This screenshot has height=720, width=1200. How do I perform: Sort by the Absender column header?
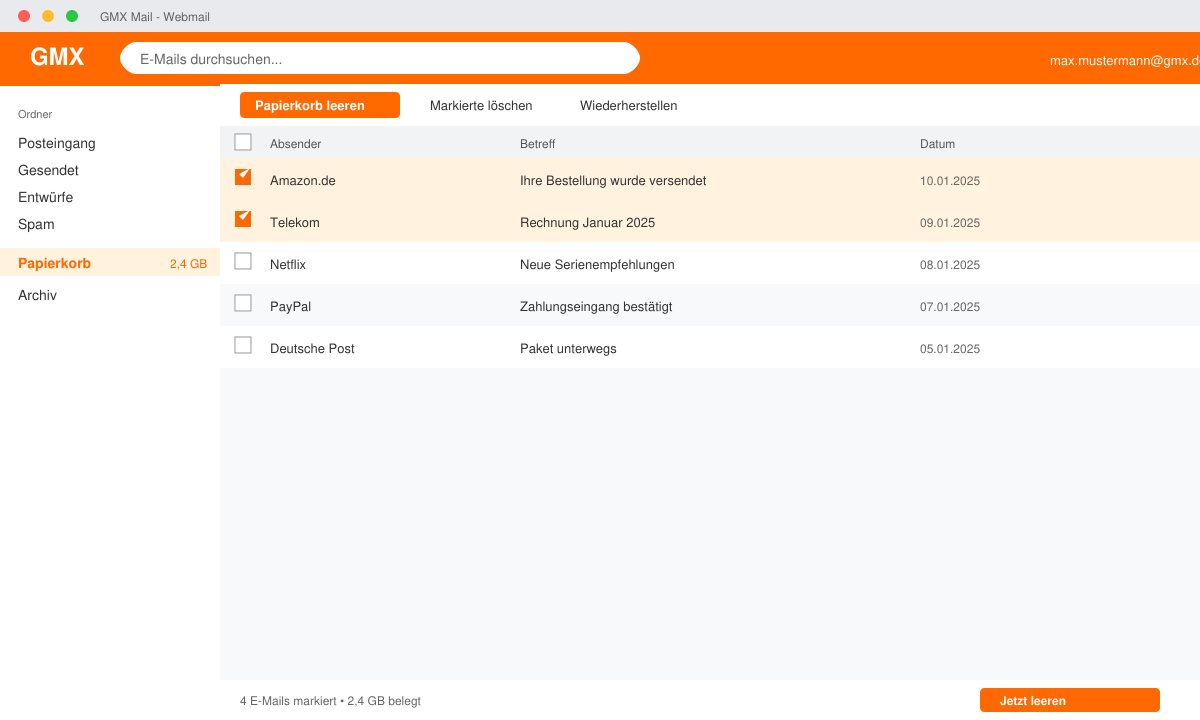[x=296, y=144]
